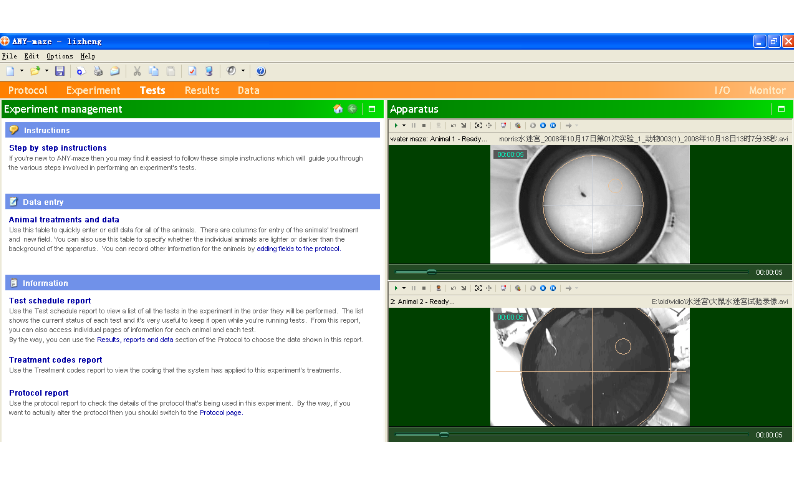Open Animal treatments and data link
The image size is (794, 491).
click(x=64, y=219)
